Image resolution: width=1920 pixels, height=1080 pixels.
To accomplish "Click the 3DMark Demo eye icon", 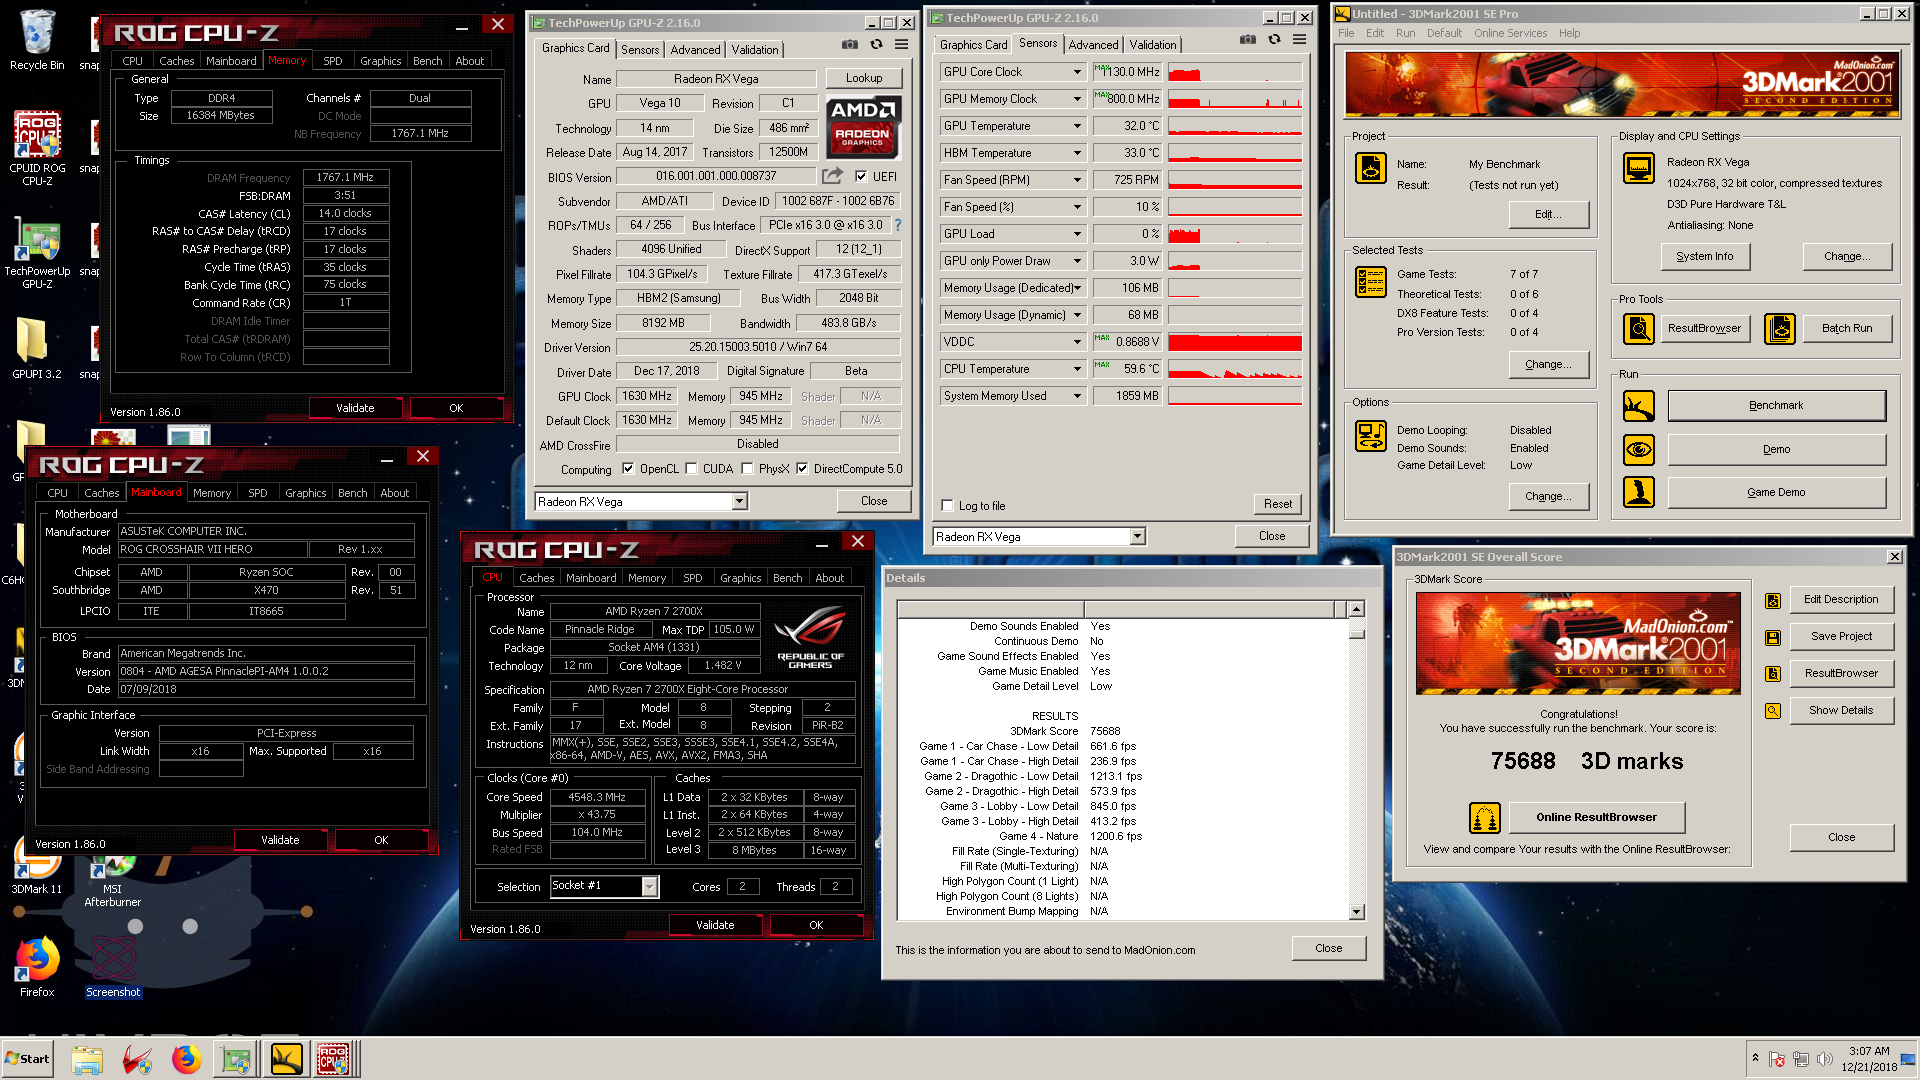I will coord(1638,450).
